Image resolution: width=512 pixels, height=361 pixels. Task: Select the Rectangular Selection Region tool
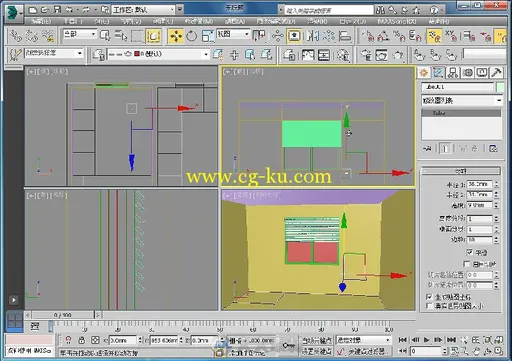(137, 36)
